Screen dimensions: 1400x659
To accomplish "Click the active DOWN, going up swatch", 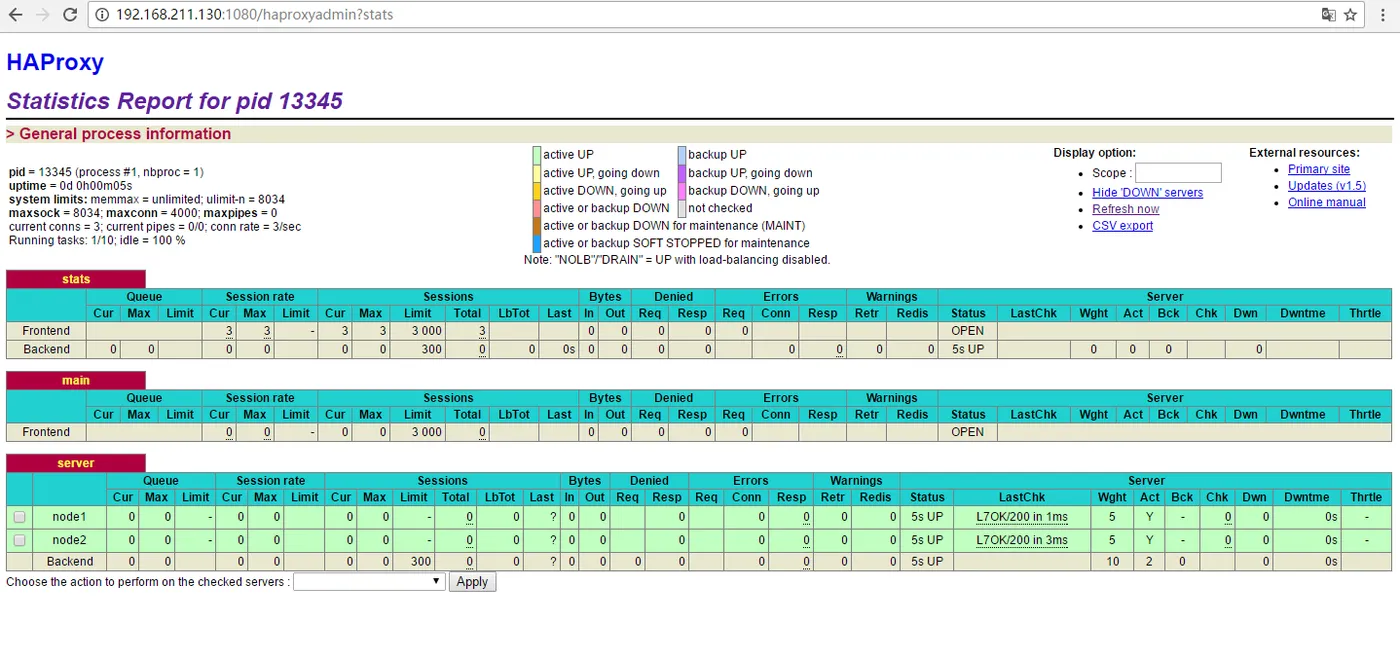I will pos(537,190).
